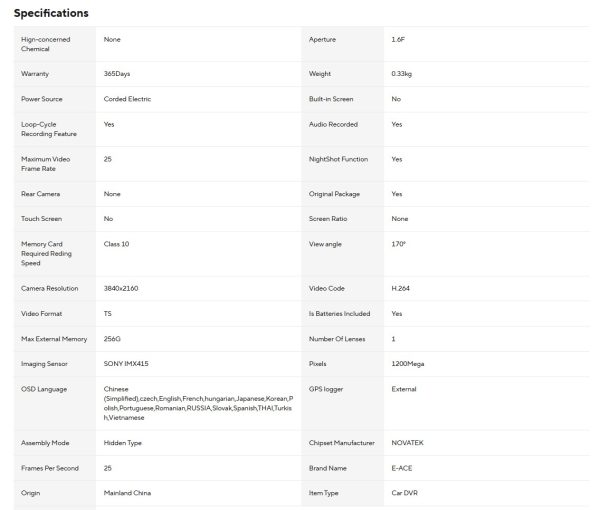Click the 1200Mega pixels value
The width and height of the screenshot is (600, 510).
click(407, 364)
